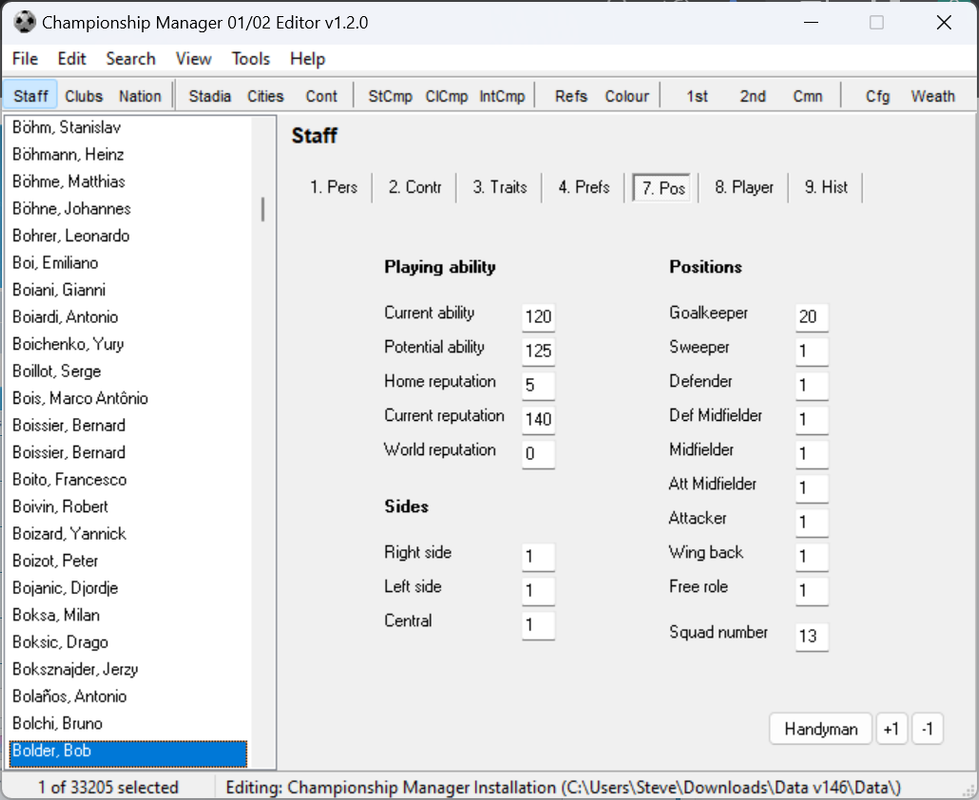
Task: Open the StCmp section
Action: (x=390, y=96)
